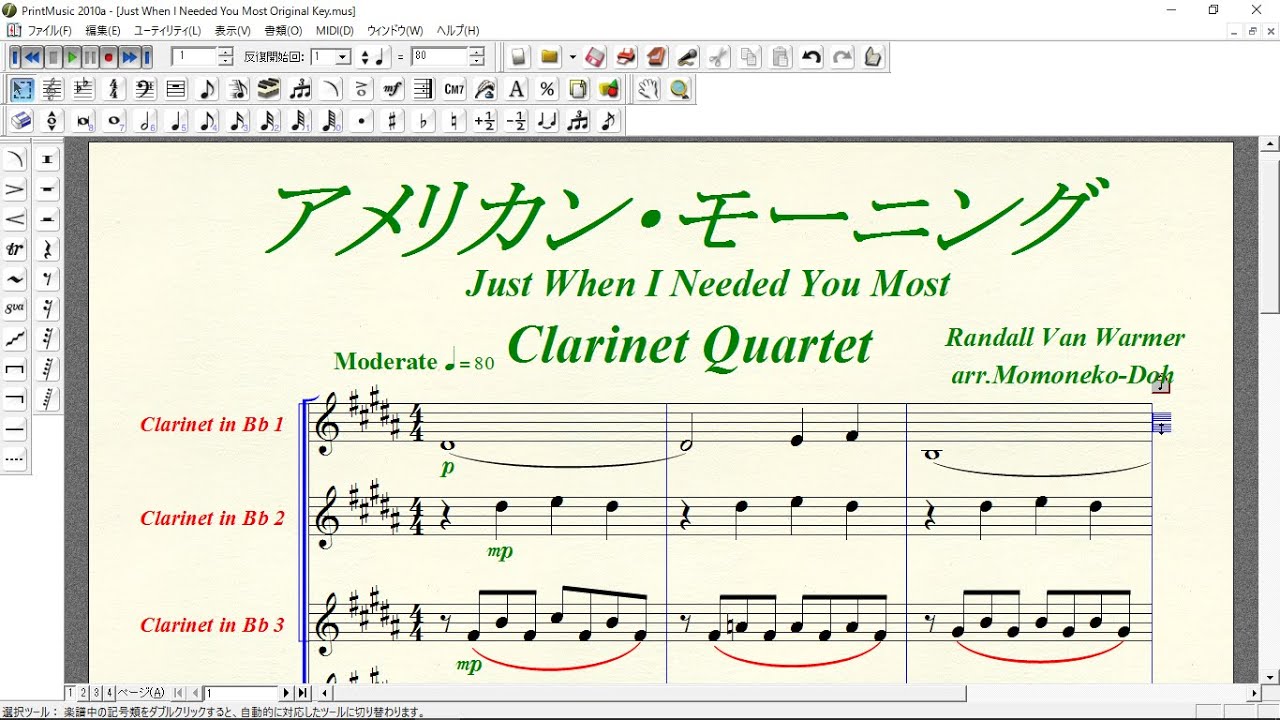This screenshot has height=720, width=1280.
Task: Select the trill tr smart shape
Action: pyautogui.click(x=15, y=249)
